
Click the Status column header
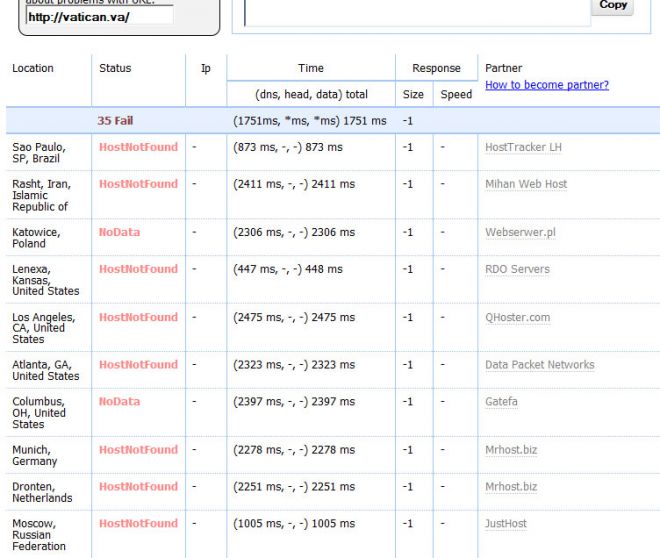115,69
